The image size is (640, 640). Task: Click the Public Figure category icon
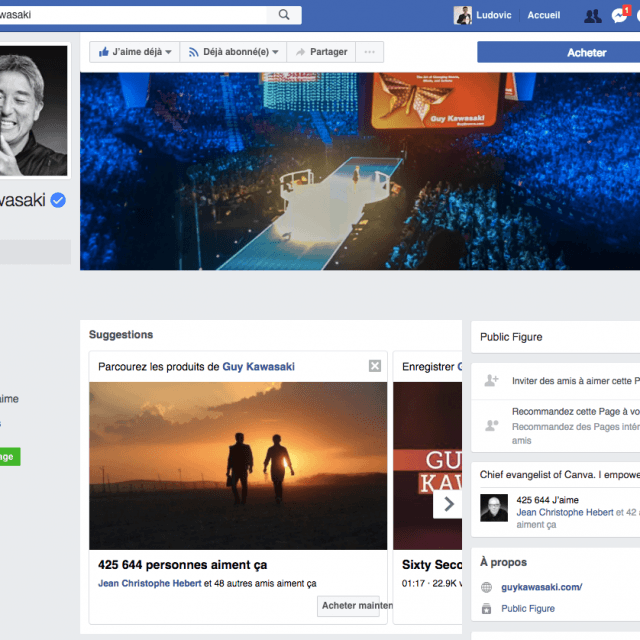486,609
